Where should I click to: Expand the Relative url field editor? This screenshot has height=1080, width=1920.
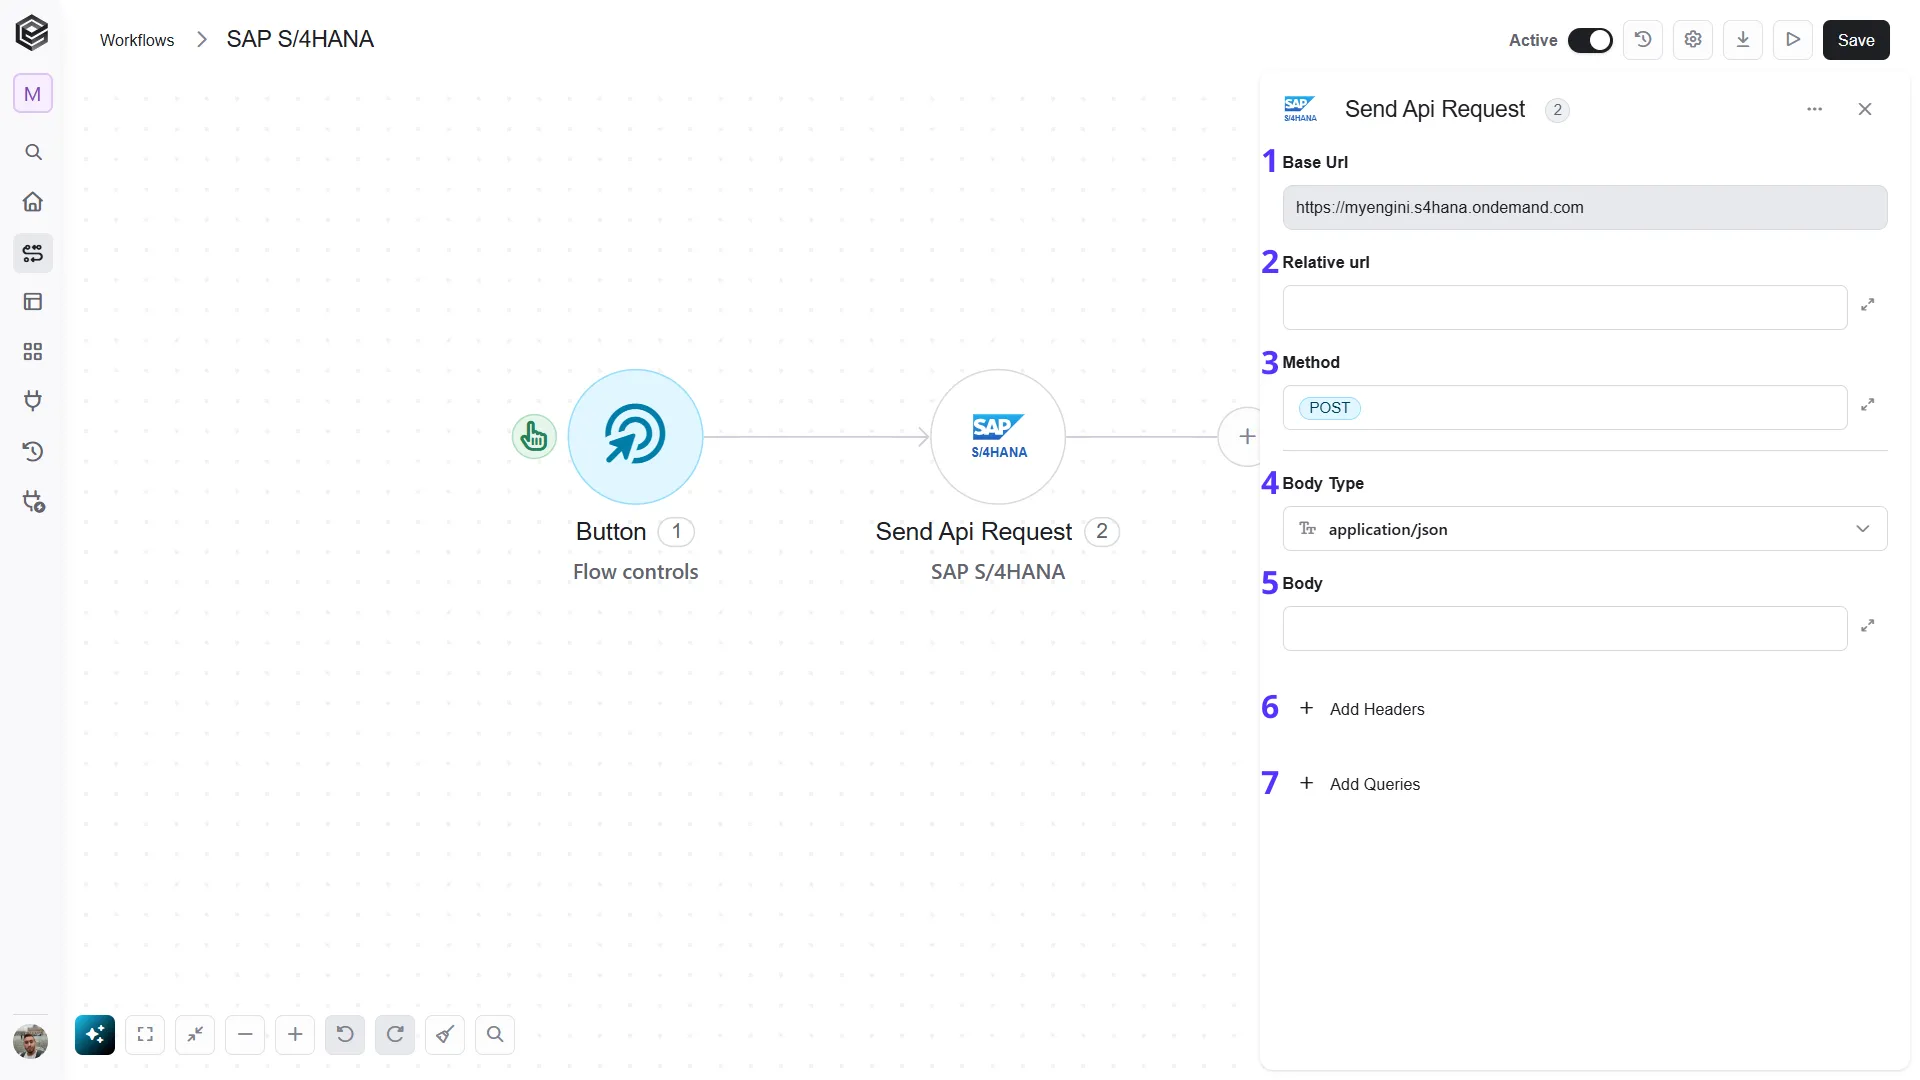click(x=1867, y=305)
